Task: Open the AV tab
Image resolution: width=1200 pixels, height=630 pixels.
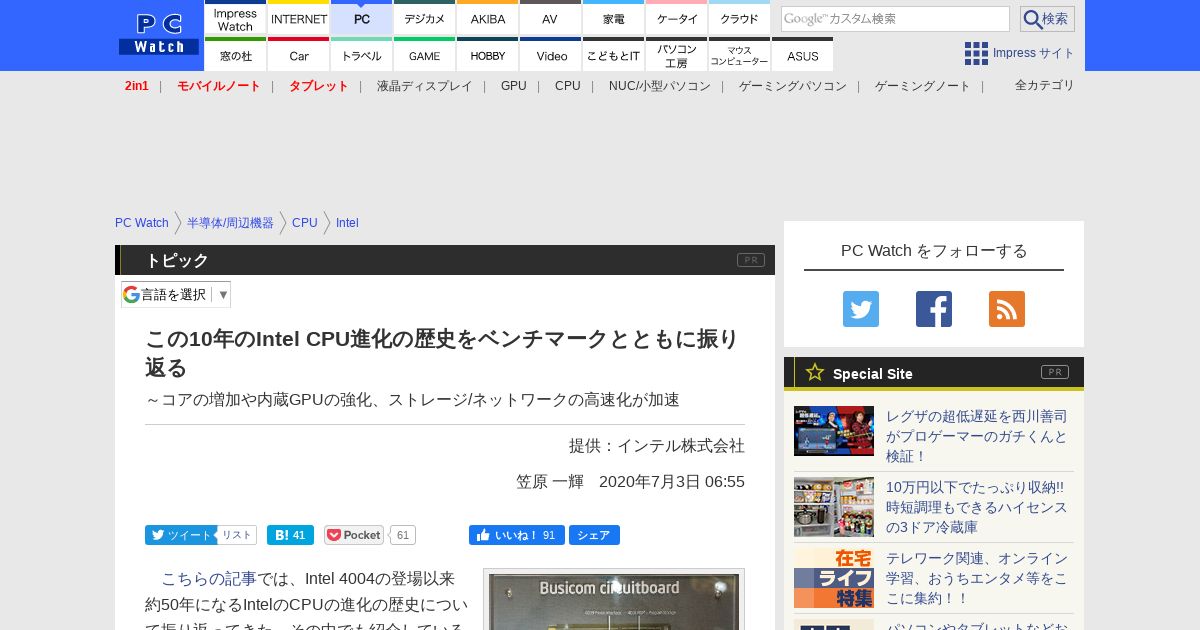Action: (551, 18)
